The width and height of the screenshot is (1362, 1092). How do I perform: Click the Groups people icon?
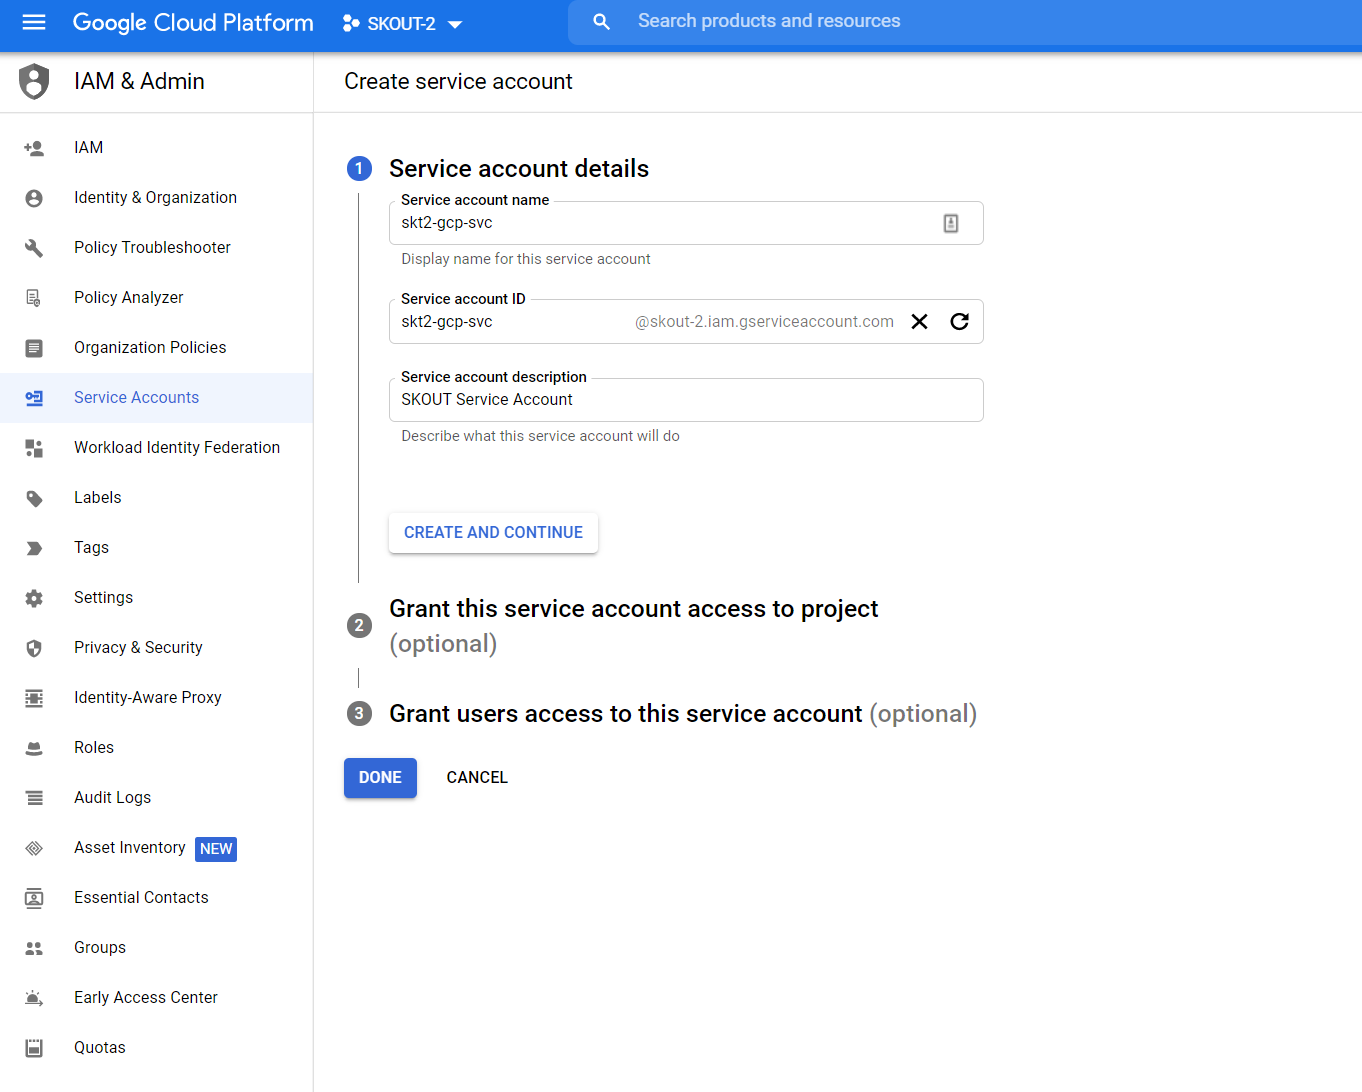point(34,948)
